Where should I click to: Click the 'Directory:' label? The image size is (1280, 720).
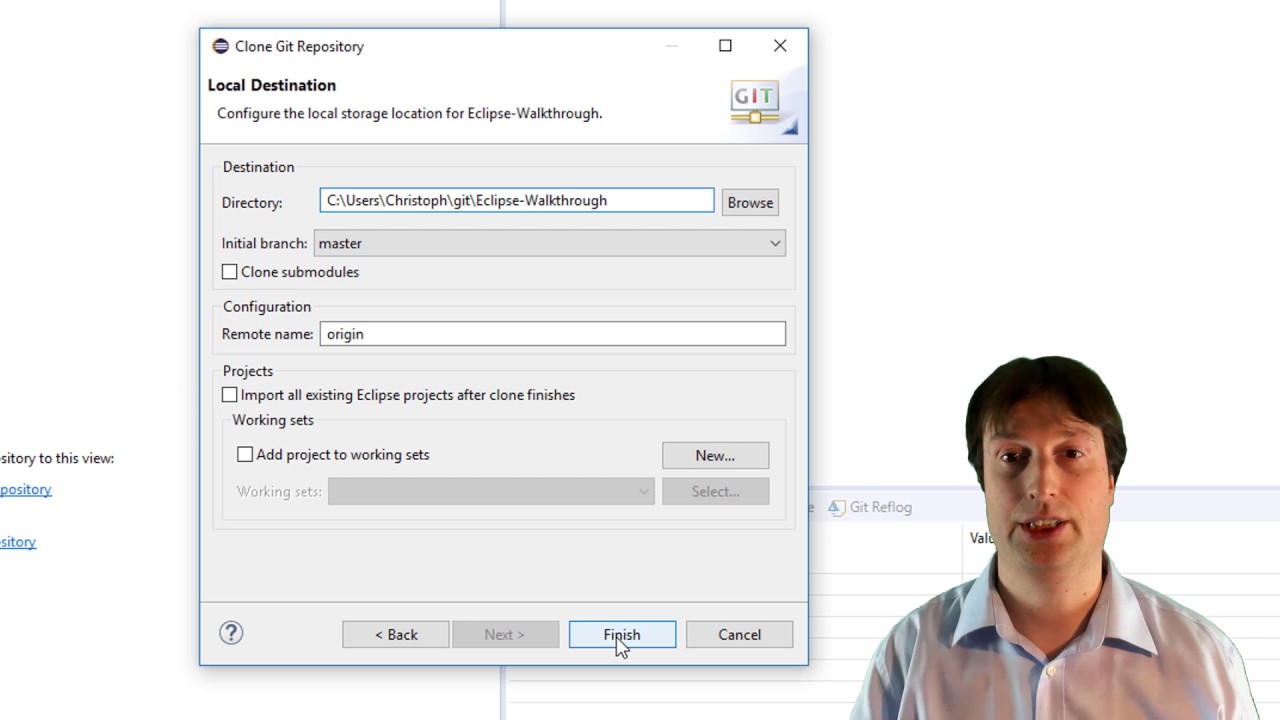(252, 202)
